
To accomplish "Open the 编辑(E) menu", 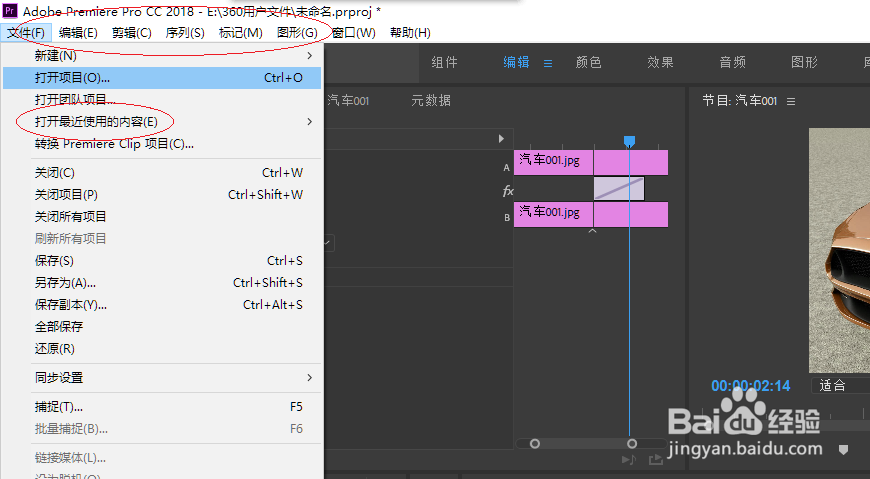I will [x=78, y=33].
